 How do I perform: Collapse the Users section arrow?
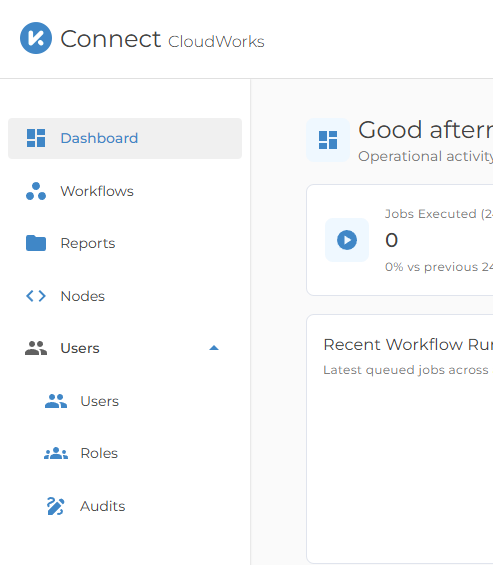pyautogui.click(x=214, y=348)
